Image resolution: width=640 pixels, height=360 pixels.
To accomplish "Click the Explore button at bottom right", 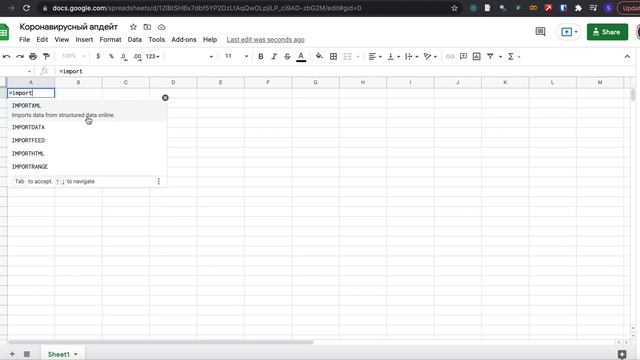I will [622, 354].
